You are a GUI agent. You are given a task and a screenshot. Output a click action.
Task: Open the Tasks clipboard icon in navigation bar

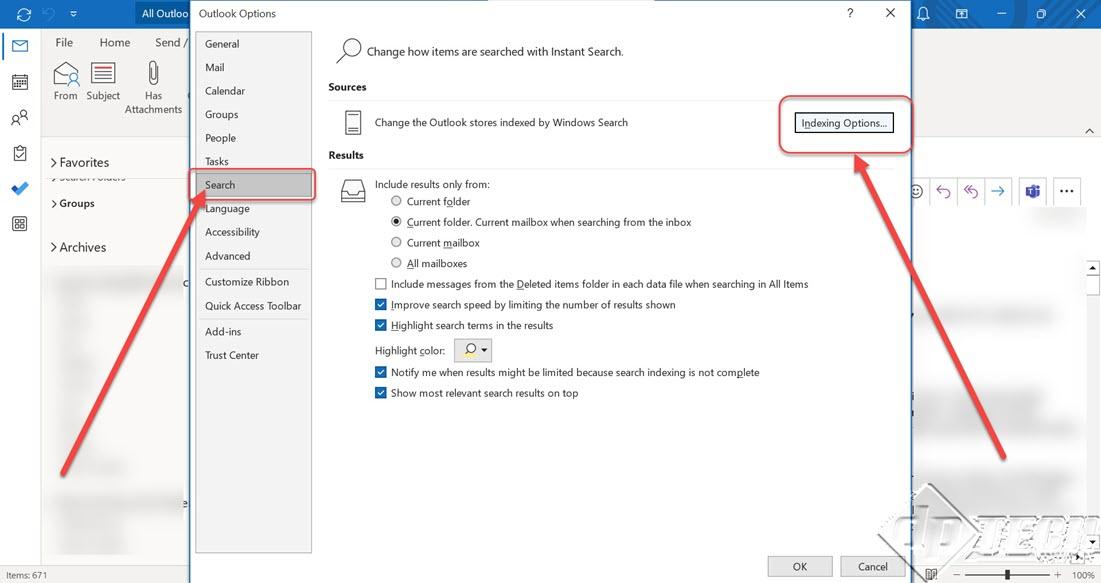(20, 153)
